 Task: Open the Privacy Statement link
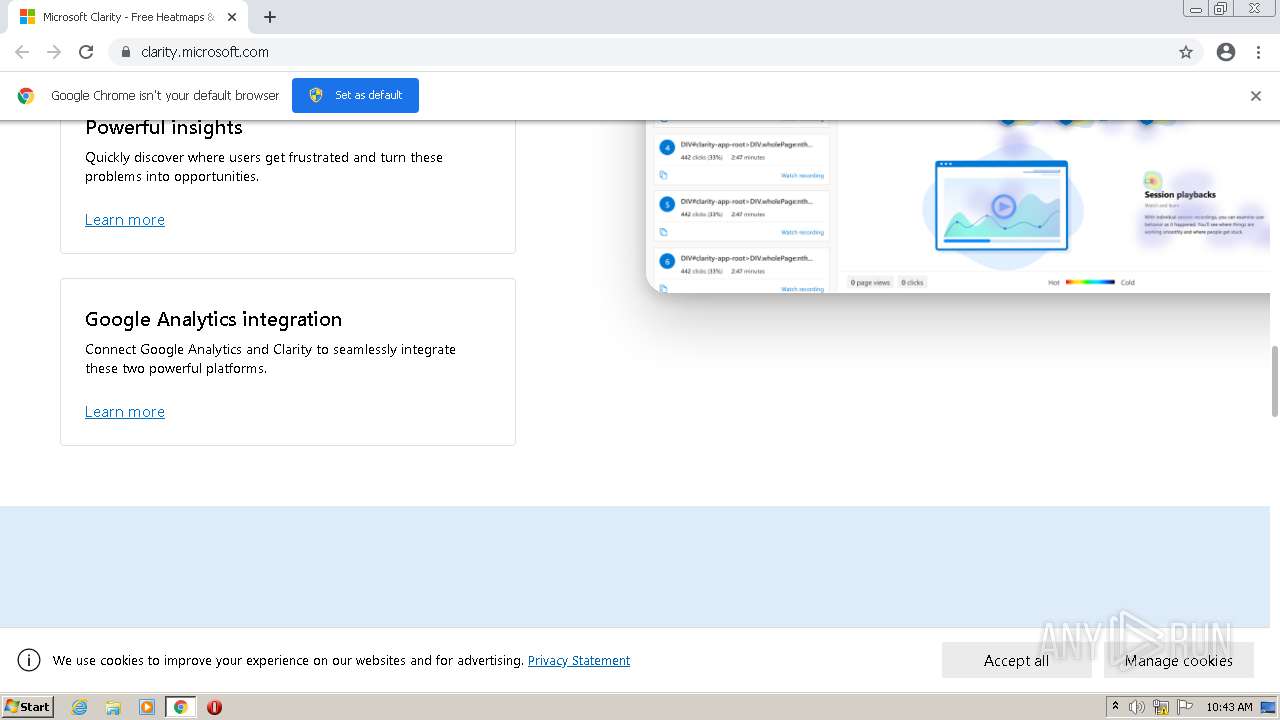click(x=579, y=660)
